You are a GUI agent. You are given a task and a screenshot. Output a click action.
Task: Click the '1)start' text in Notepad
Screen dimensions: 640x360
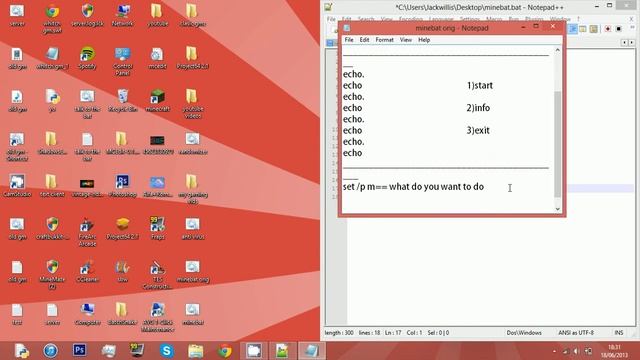coord(480,86)
